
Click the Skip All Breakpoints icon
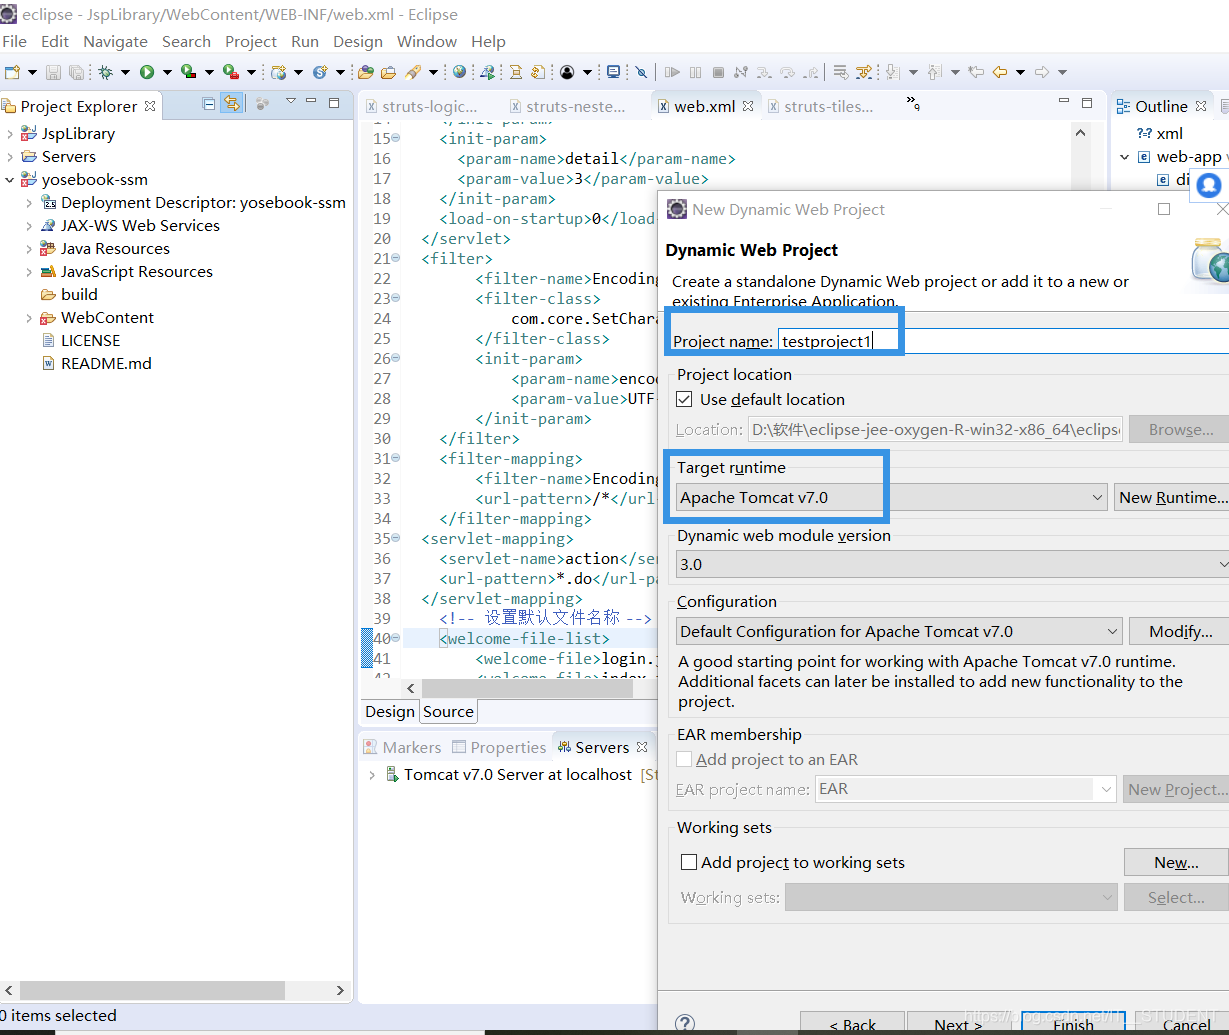click(x=641, y=72)
